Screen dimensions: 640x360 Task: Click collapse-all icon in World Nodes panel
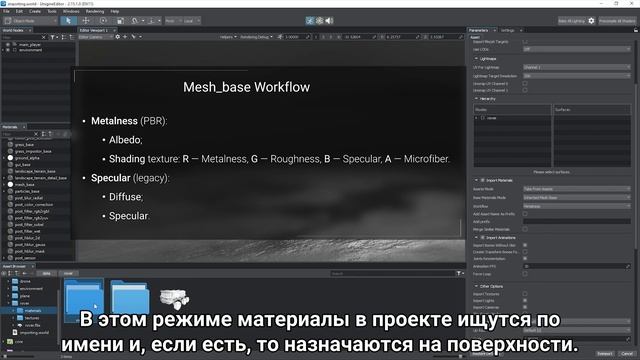(71, 37)
